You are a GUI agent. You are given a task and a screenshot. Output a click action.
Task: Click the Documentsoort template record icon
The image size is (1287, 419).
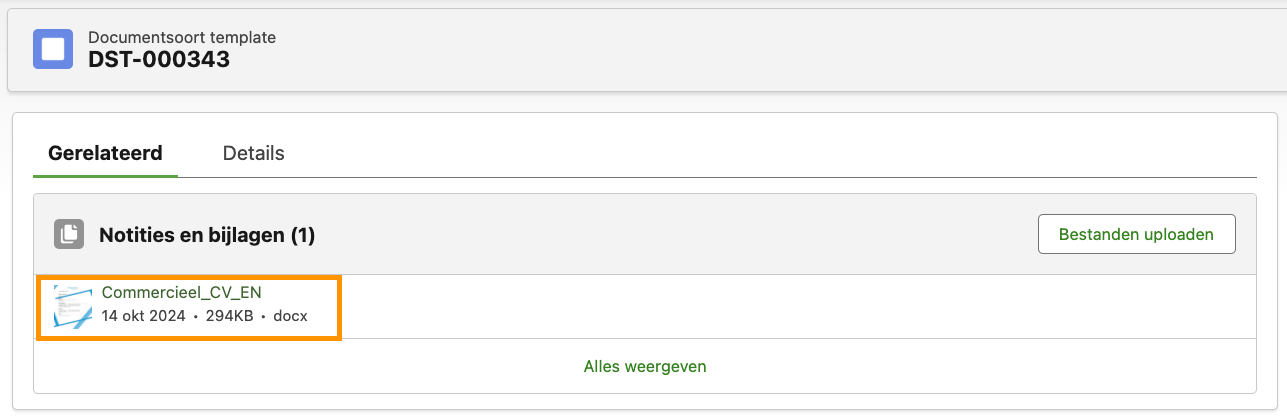pyautogui.click(x=53, y=48)
